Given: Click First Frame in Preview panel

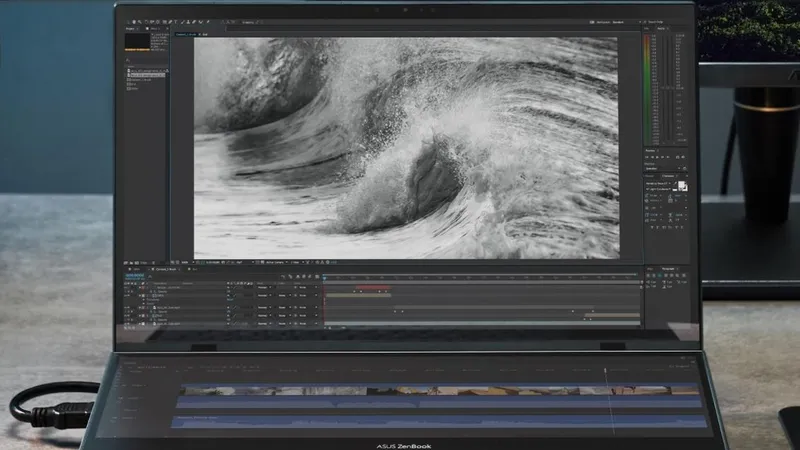Looking at the screenshot, I should coord(647,157).
